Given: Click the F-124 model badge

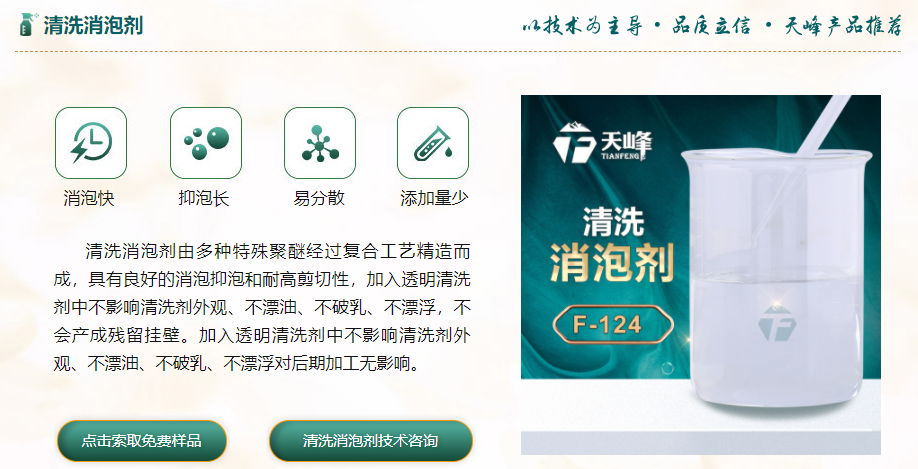Looking at the screenshot, I should [x=613, y=324].
